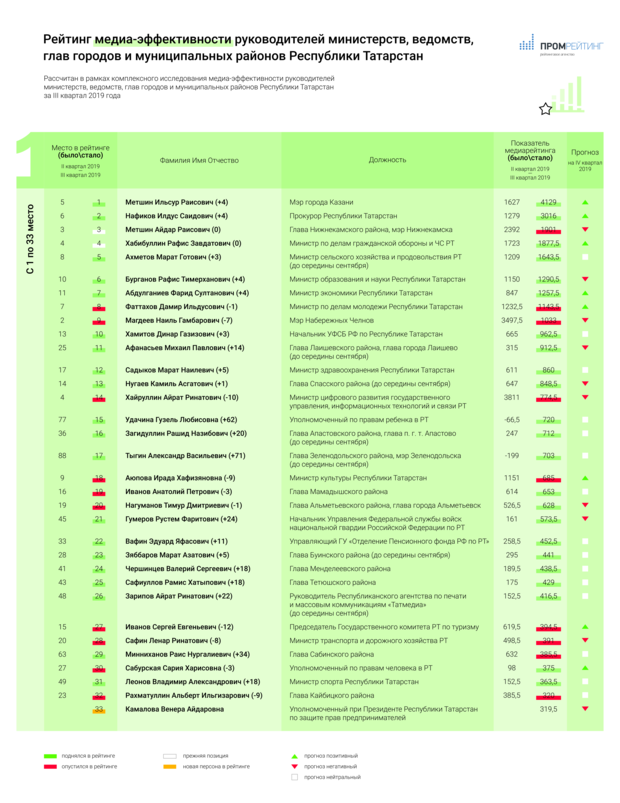The image size is (620, 803).
Task: Click the 'Фамилия Имя Отчество' column header
Action: 199,159
